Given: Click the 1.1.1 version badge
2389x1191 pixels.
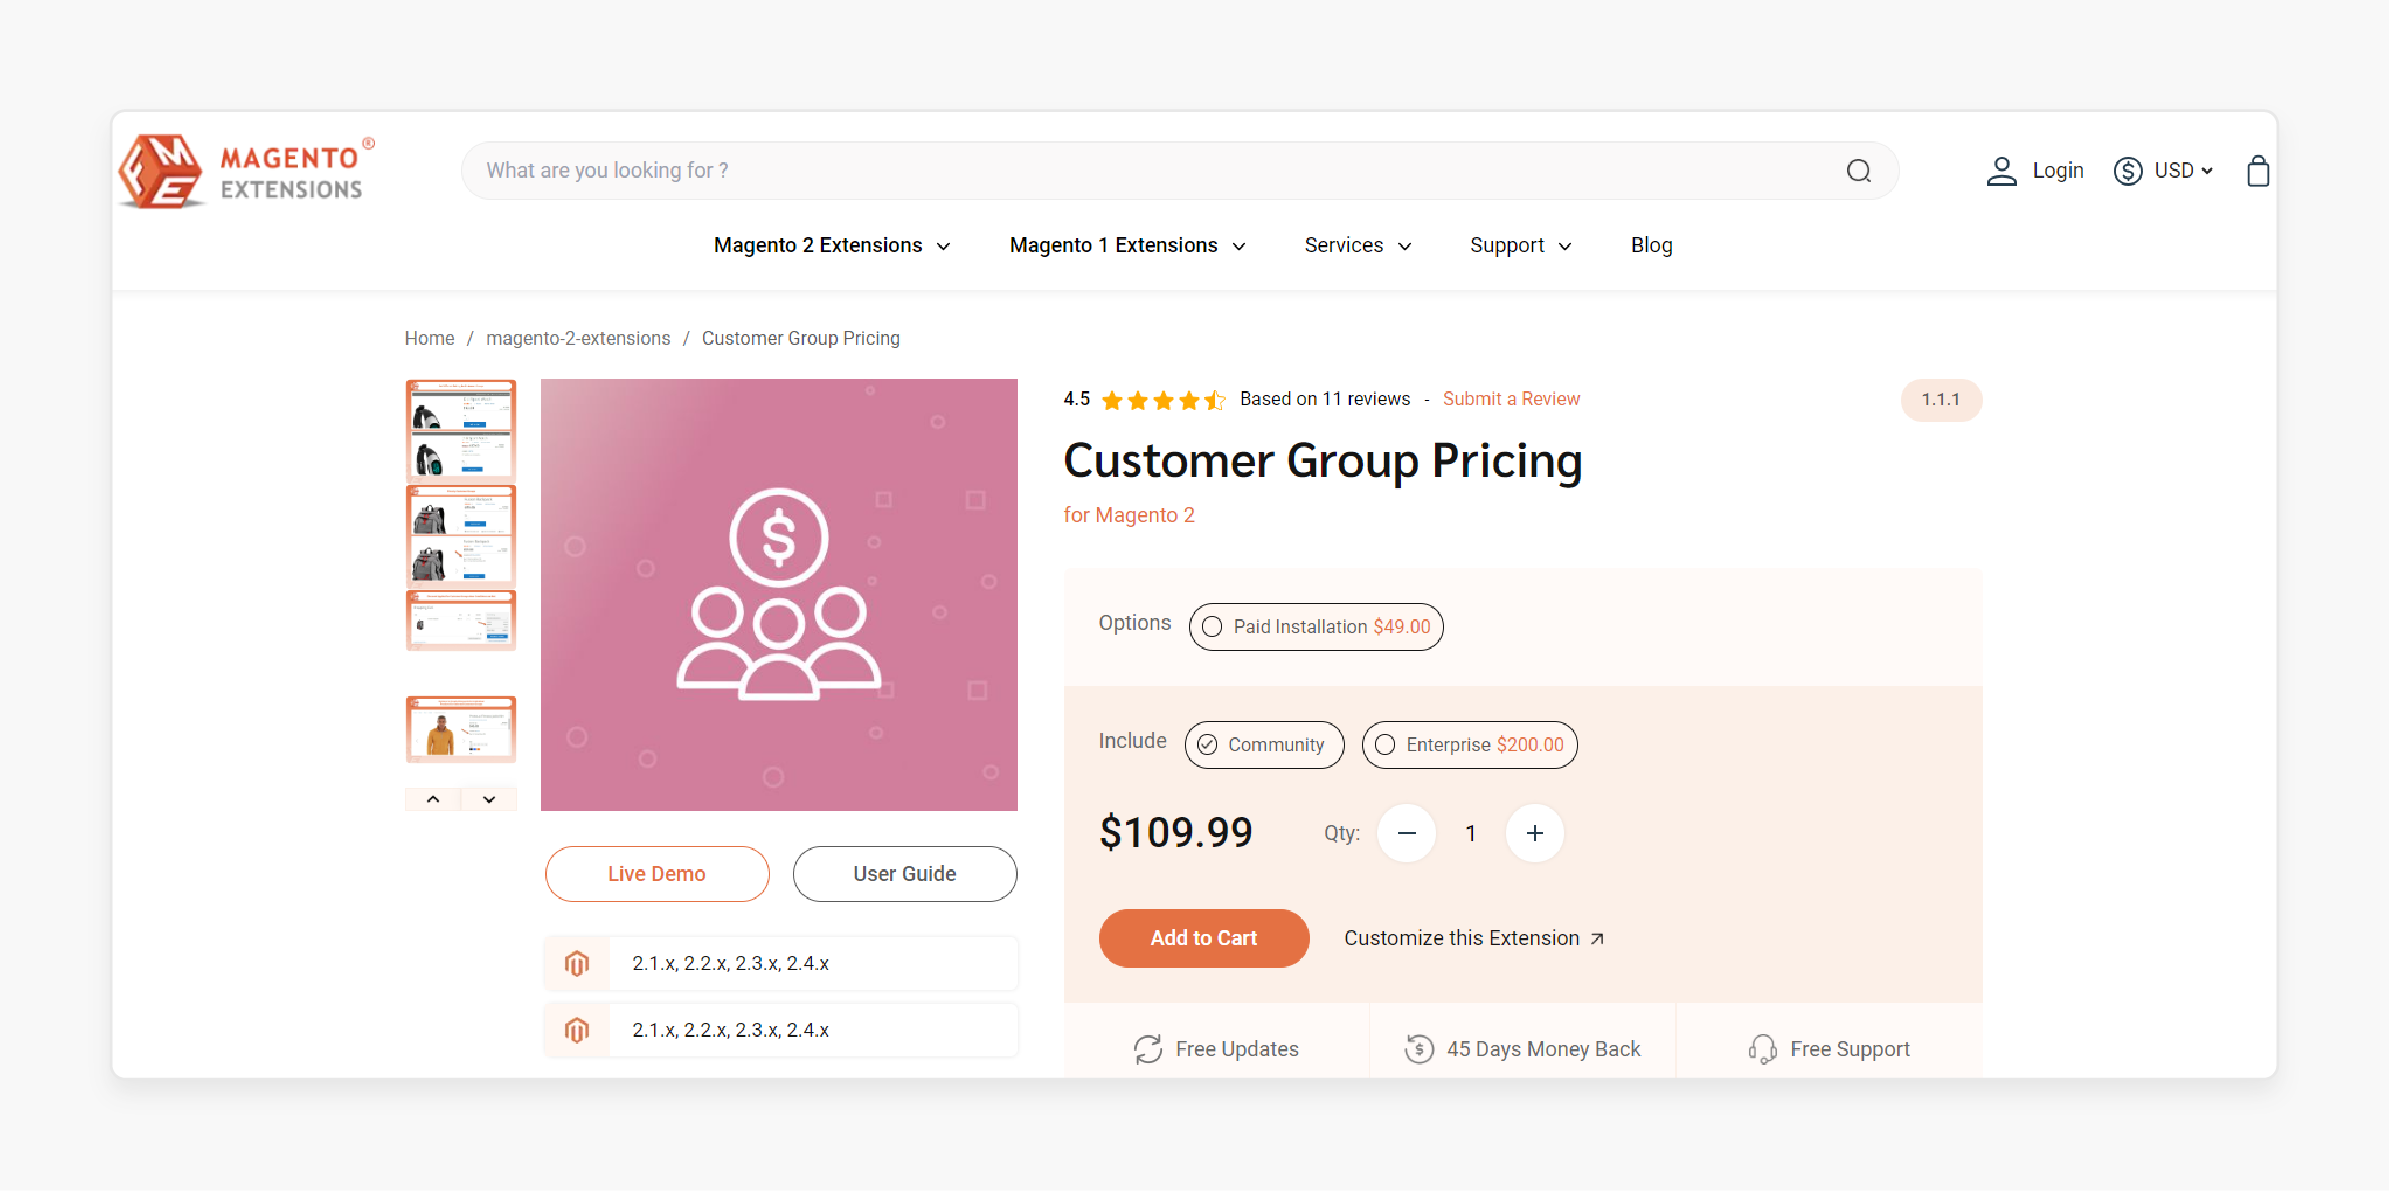Looking at the screenshot, I should (1941, 400).
